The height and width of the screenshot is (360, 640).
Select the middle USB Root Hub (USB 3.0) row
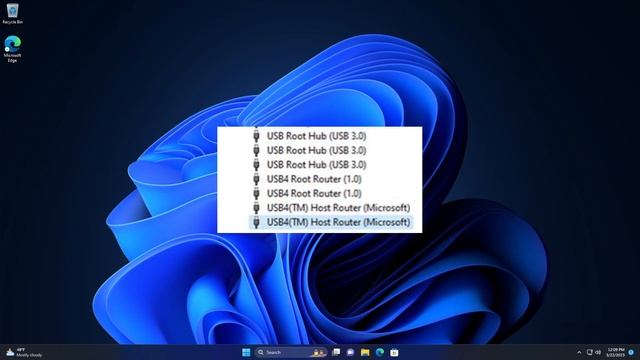309,150
